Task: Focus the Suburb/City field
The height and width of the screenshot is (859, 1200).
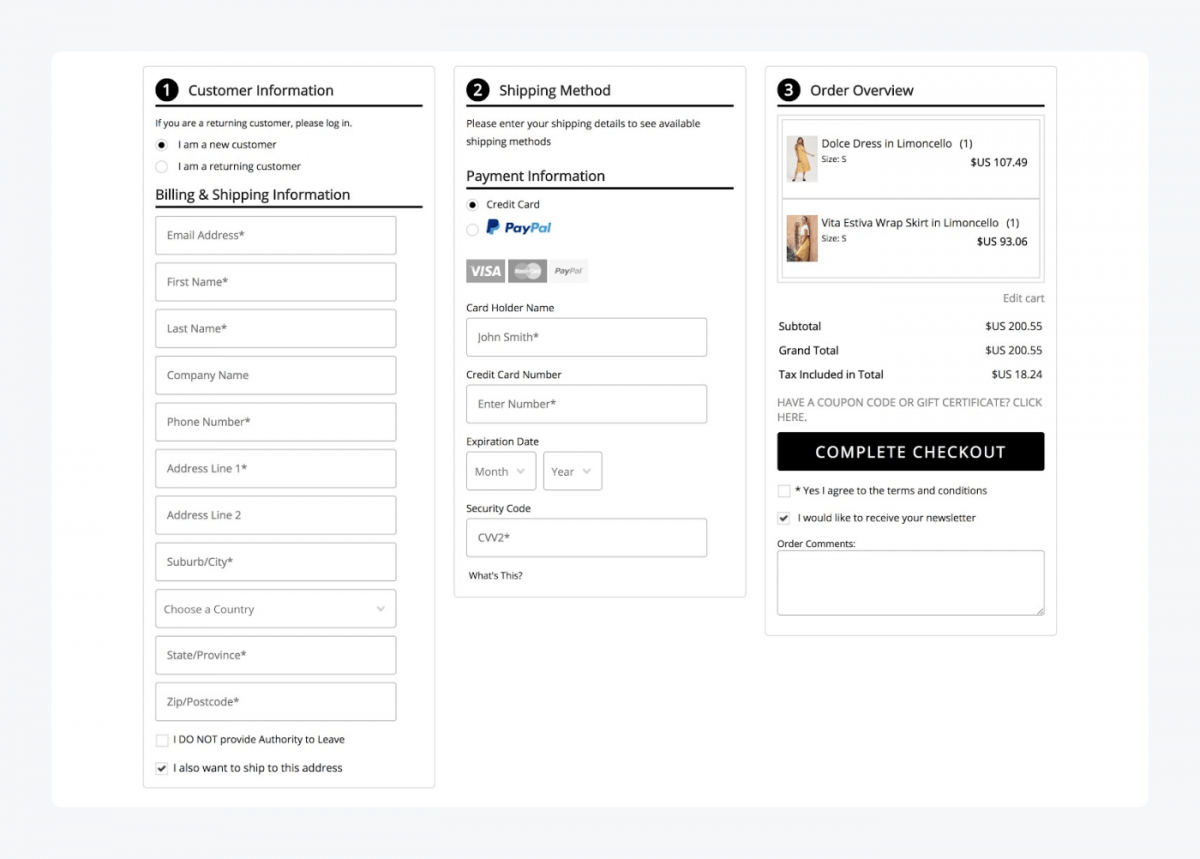Action: (x=276, y=562)
